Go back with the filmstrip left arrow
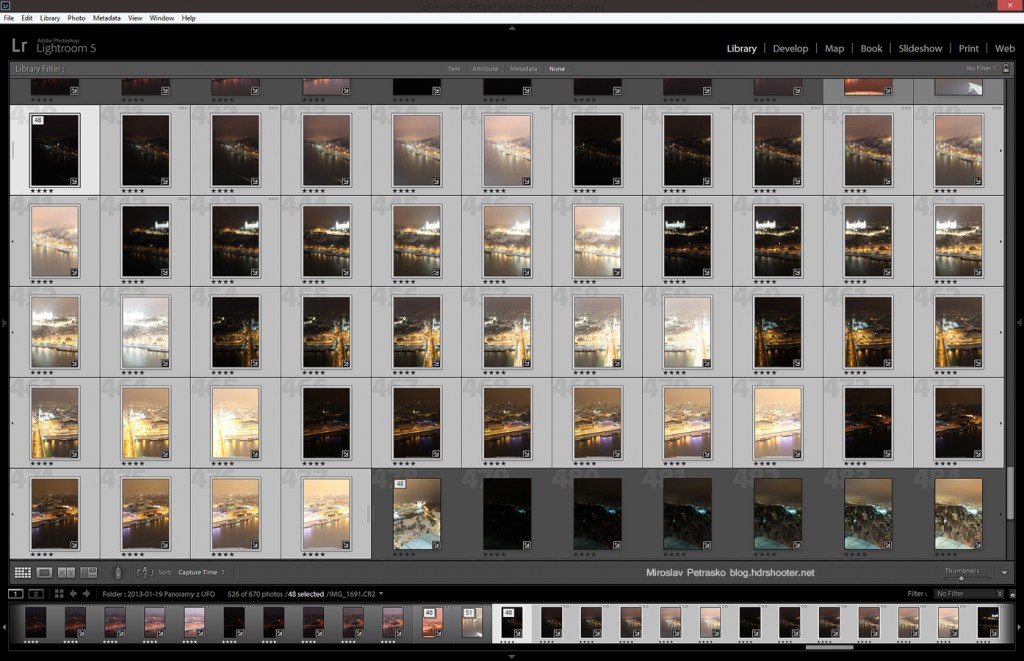1024x661 pixels. pyautogui.click(x=73, y=594)
